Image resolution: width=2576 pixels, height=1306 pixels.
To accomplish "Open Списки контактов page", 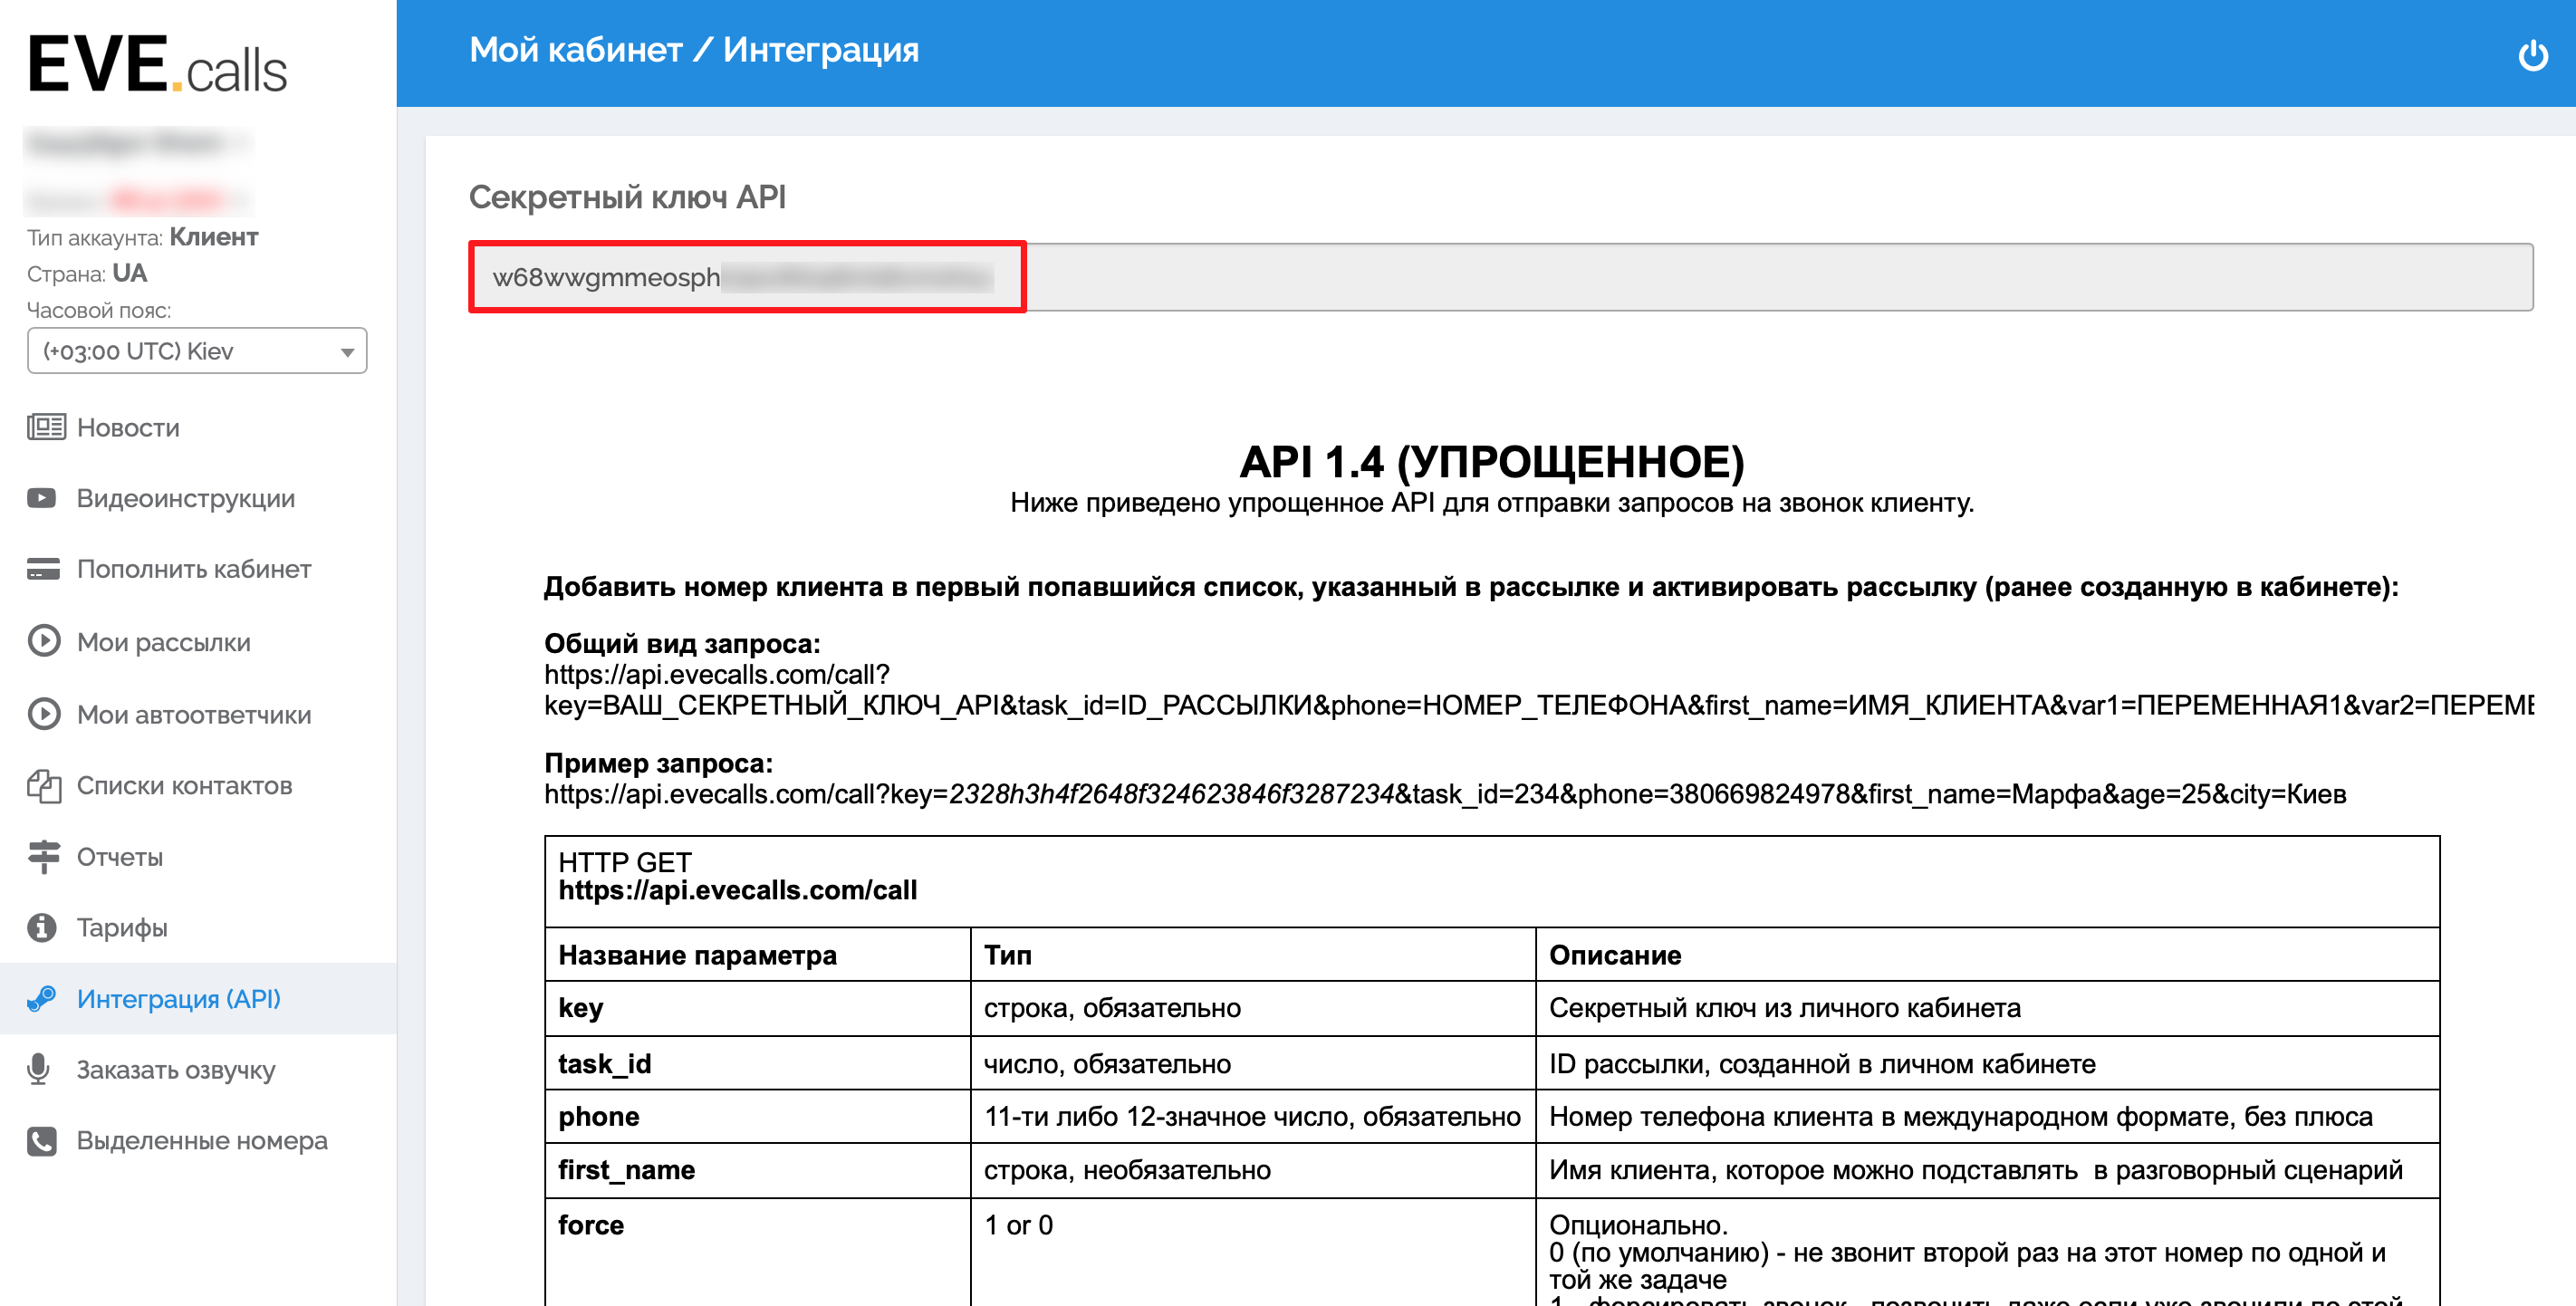I will (185, 786).
